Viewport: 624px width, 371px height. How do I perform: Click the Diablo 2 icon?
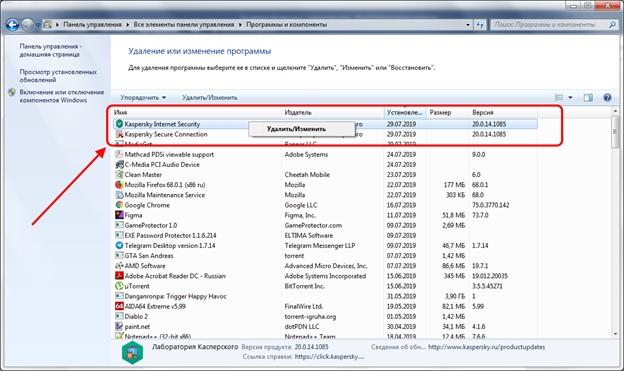[x=119, y=316]
